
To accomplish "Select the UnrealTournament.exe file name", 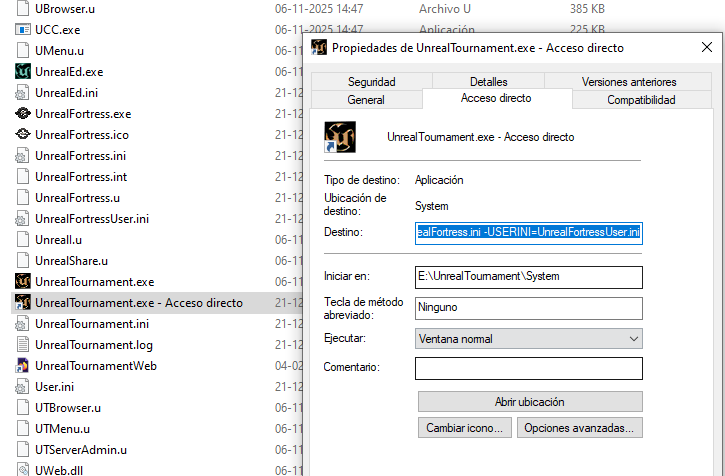I will coord(94,282).
